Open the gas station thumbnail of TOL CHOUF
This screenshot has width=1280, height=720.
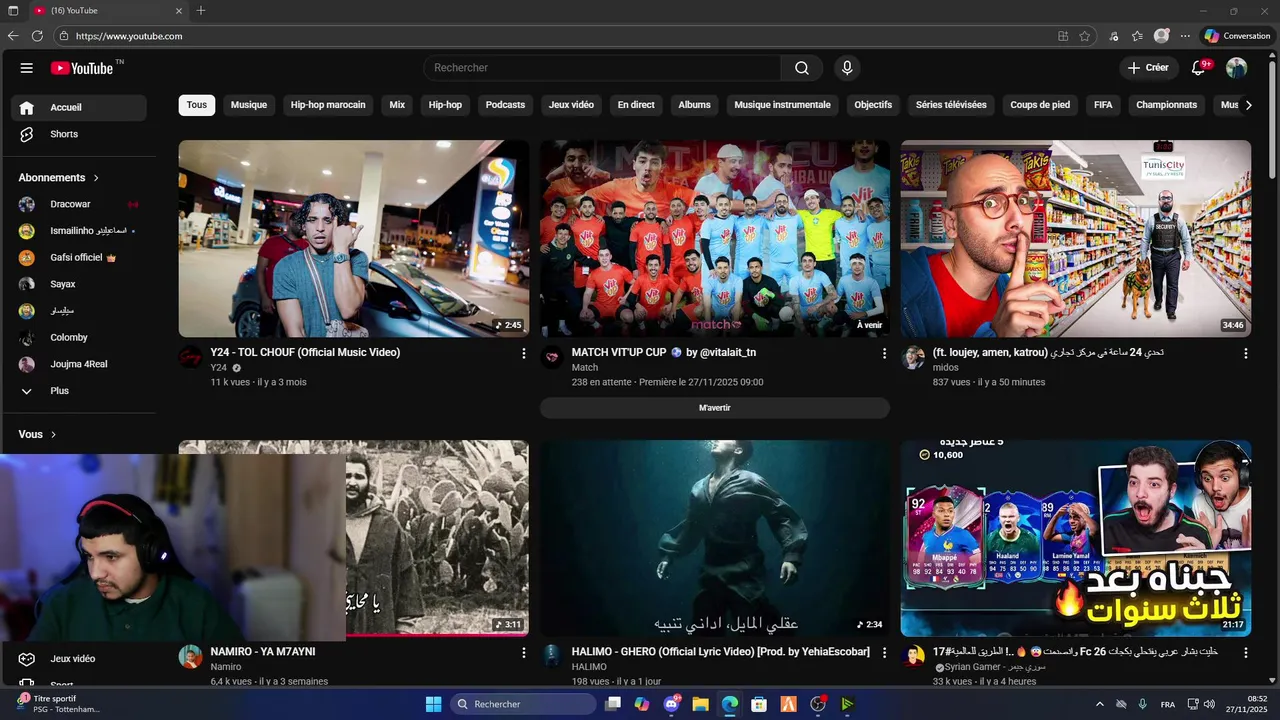click(354, 238)
